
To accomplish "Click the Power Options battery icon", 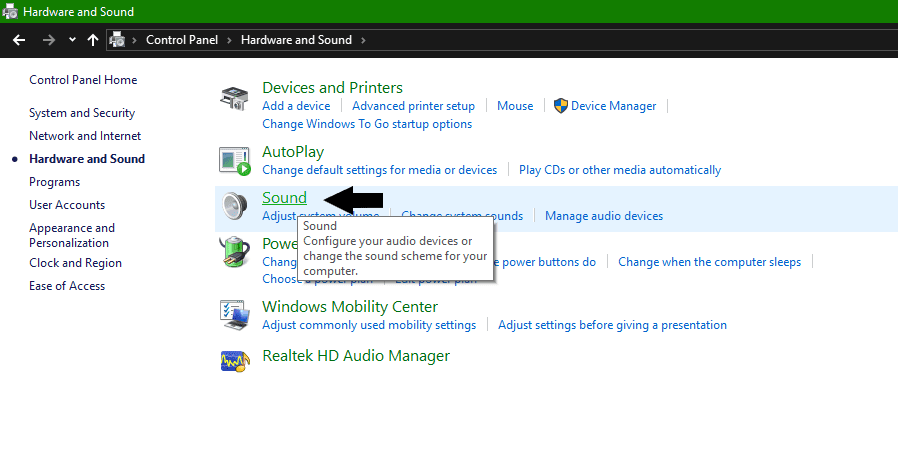I will tap(234, 252).
